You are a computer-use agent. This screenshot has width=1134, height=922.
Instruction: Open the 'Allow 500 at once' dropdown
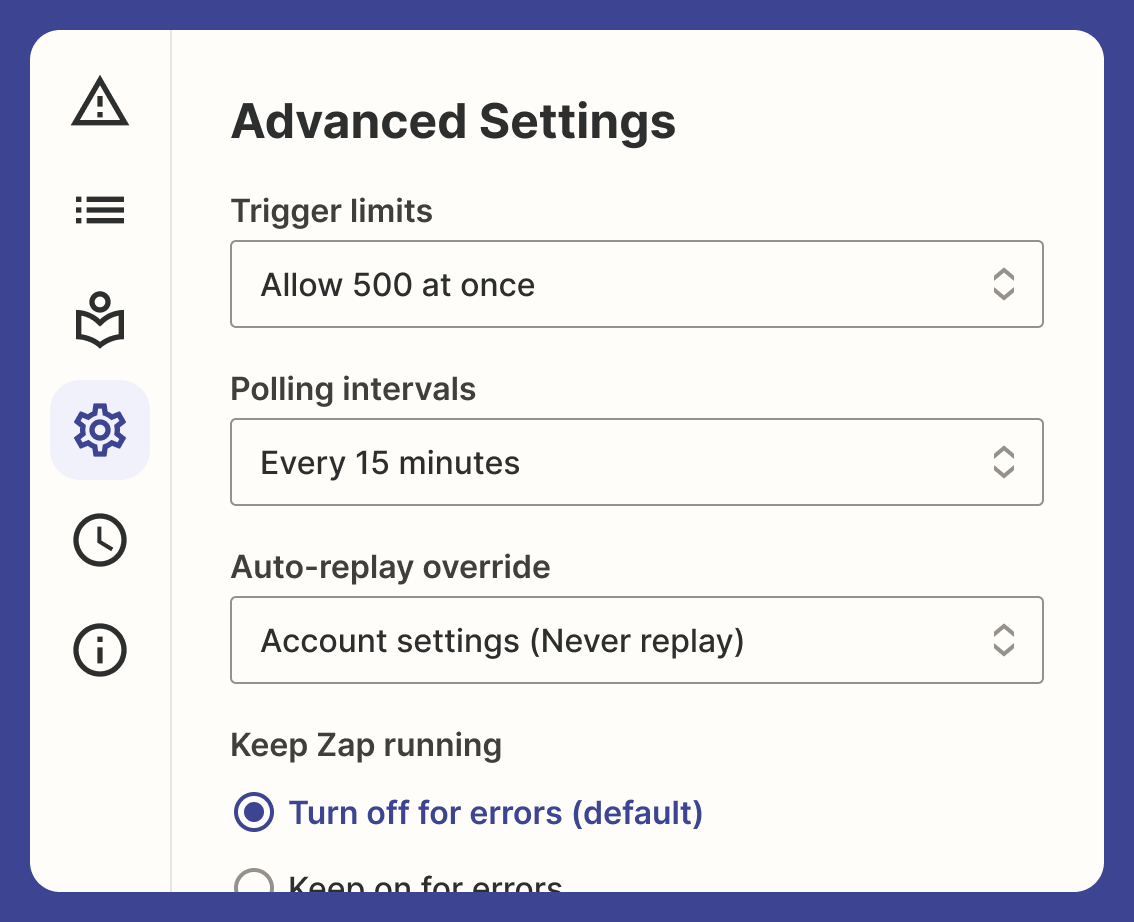click(636, 284)
